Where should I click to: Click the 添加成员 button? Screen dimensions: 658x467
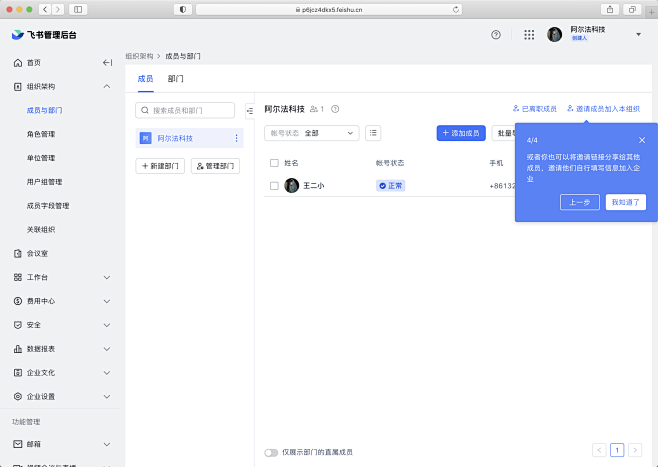click(461, 133)
